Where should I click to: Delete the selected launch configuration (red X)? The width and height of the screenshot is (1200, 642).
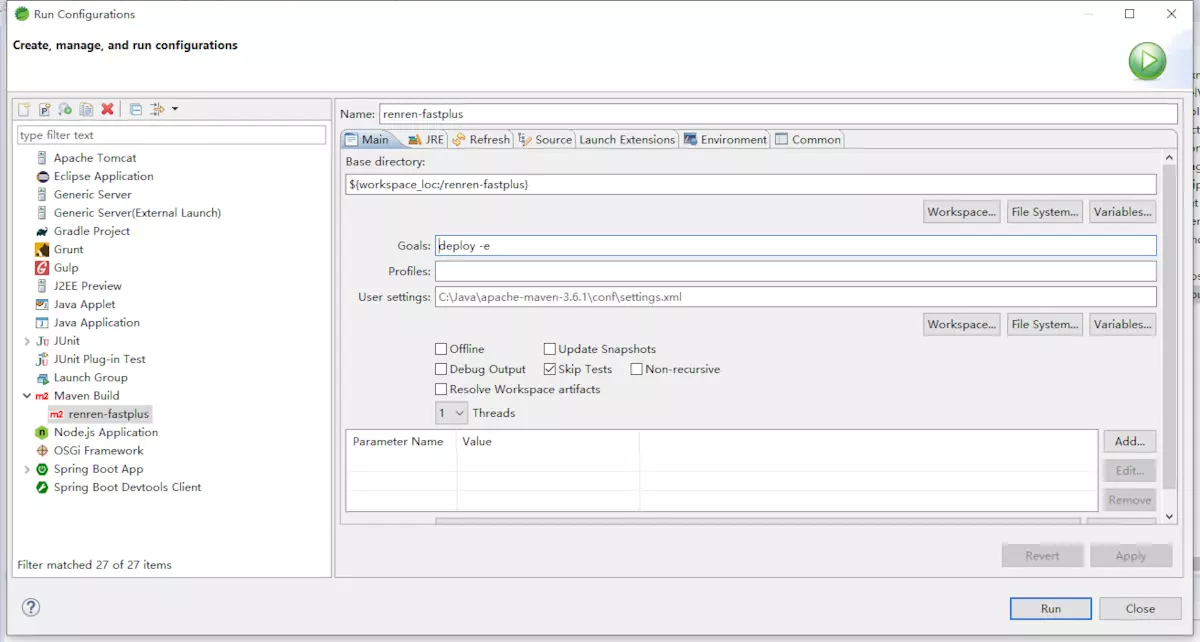(107, 109)
